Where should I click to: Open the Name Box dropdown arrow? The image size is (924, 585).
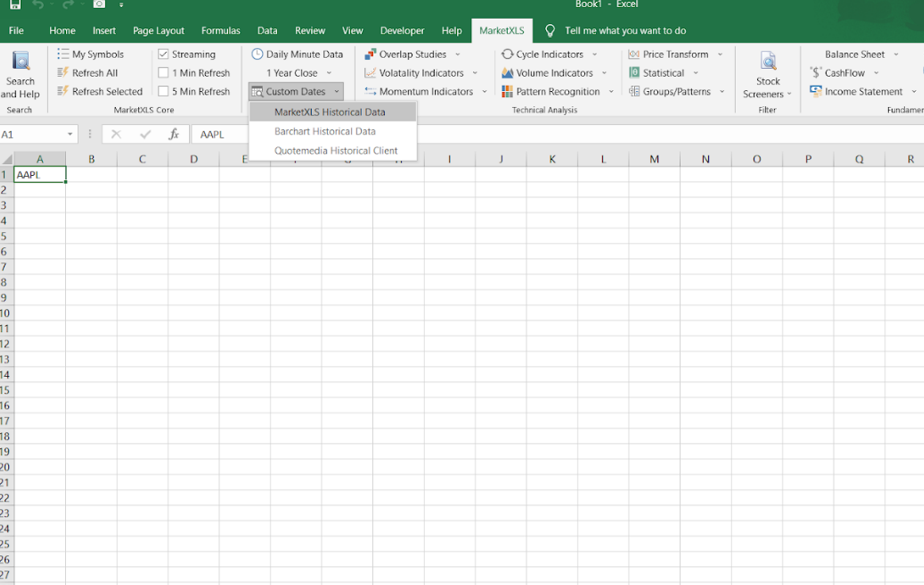coord(70,134)
